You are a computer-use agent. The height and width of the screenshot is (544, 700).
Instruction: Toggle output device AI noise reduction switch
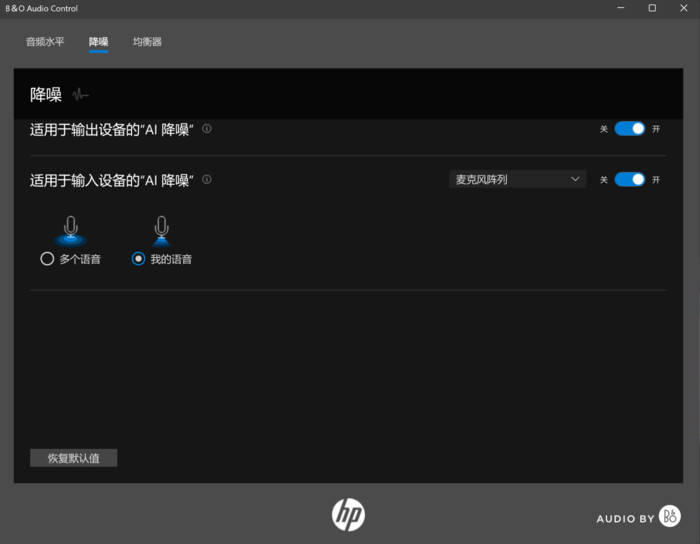pos(630,128)
